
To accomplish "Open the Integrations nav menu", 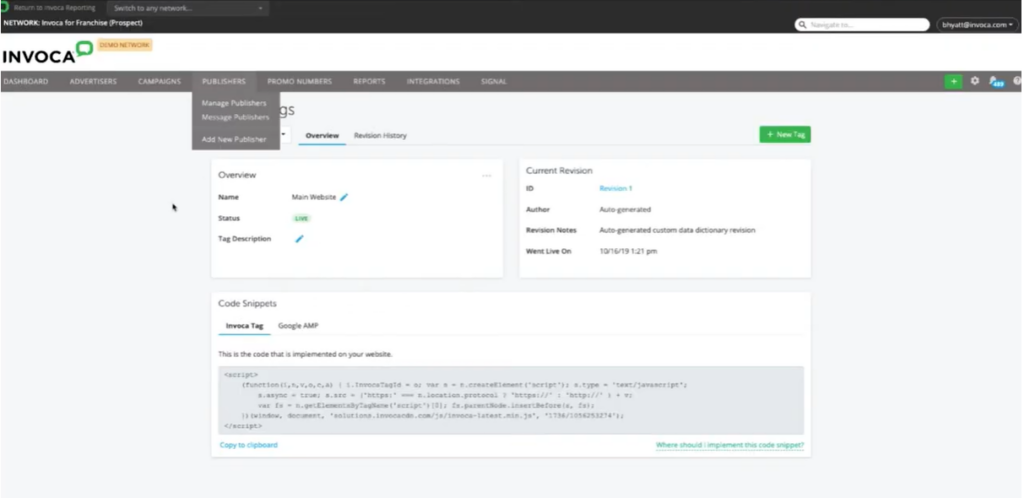I will coord(433,82).
